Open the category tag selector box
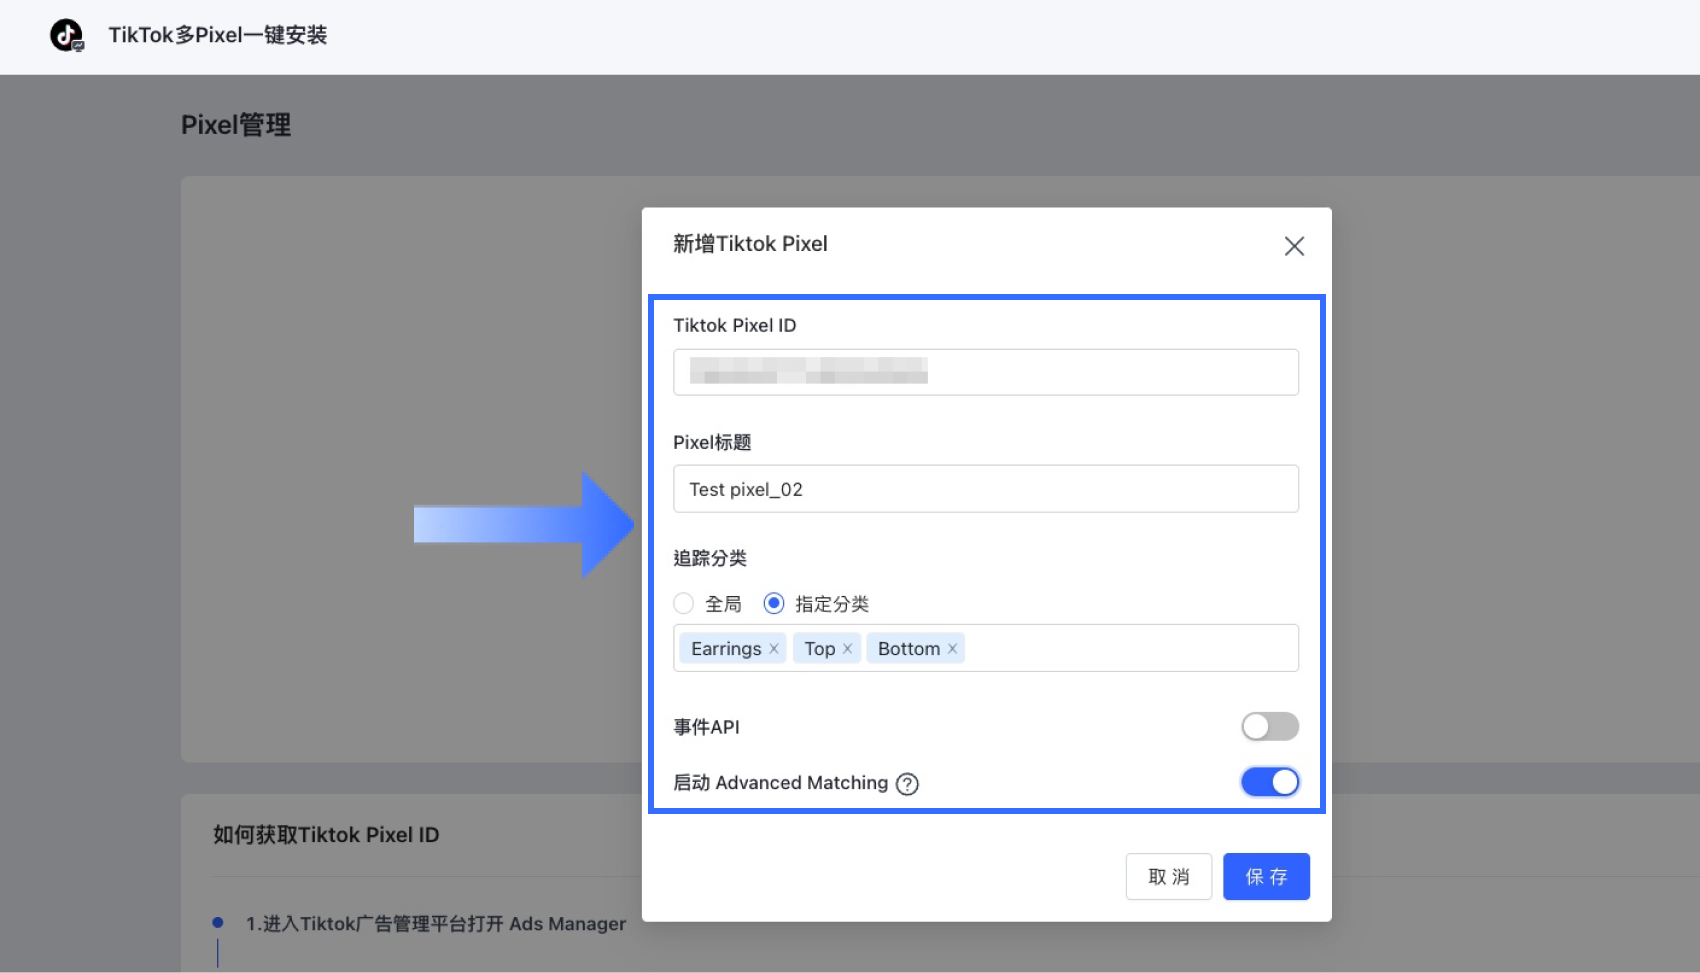 coord(986,648)
